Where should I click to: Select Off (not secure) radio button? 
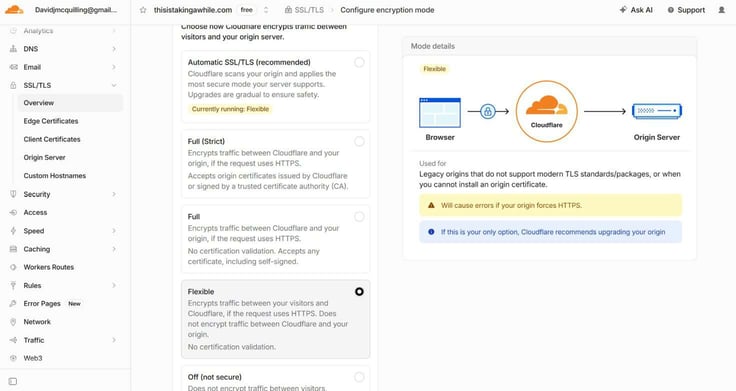point(359,377)
